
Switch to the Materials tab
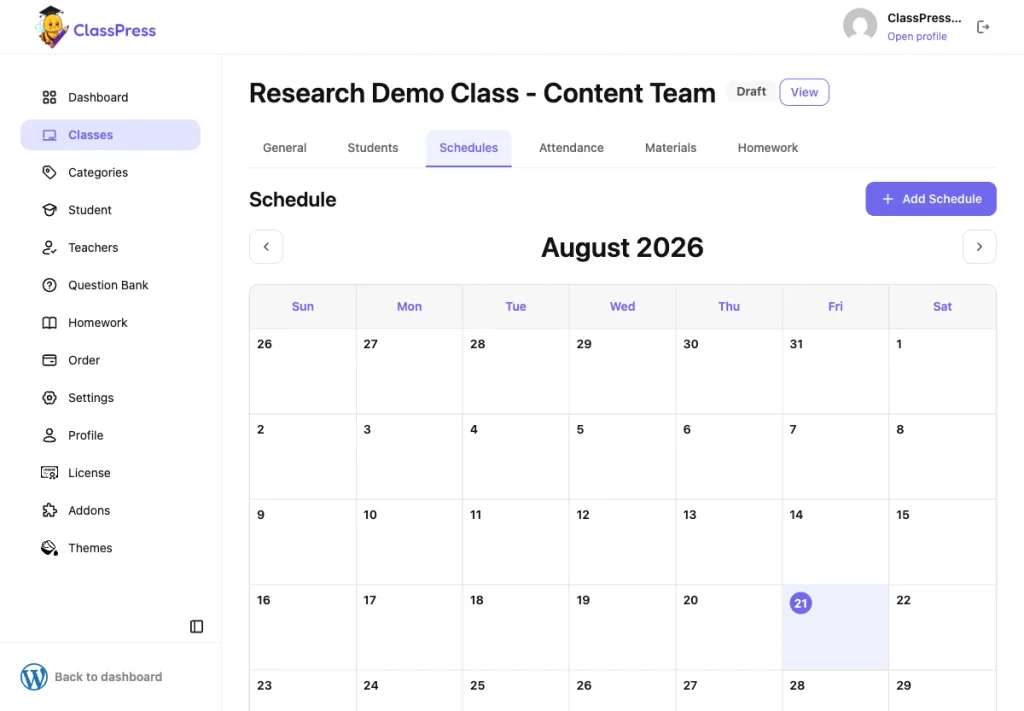pos(671,148)
